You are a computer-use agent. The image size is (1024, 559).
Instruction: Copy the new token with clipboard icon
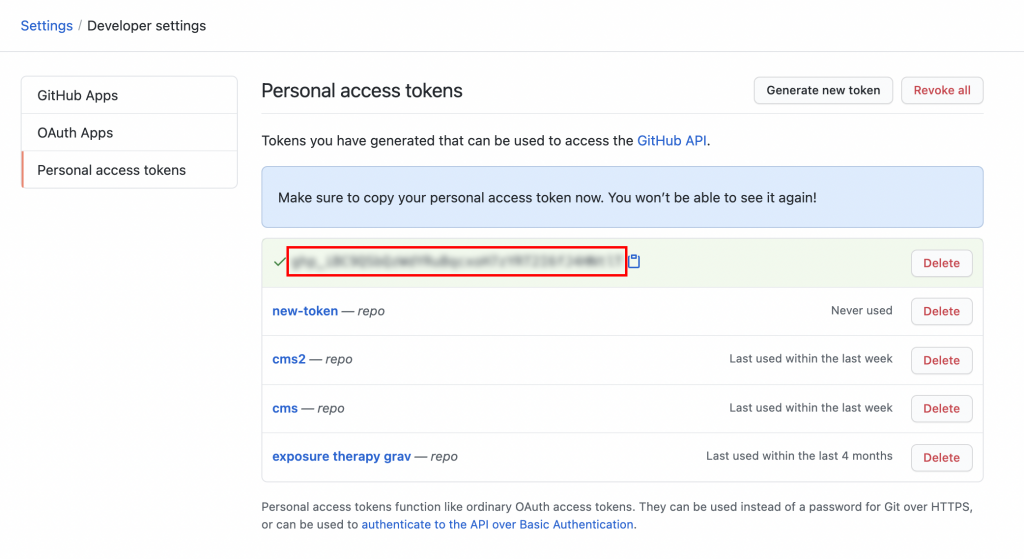[634, 261]
